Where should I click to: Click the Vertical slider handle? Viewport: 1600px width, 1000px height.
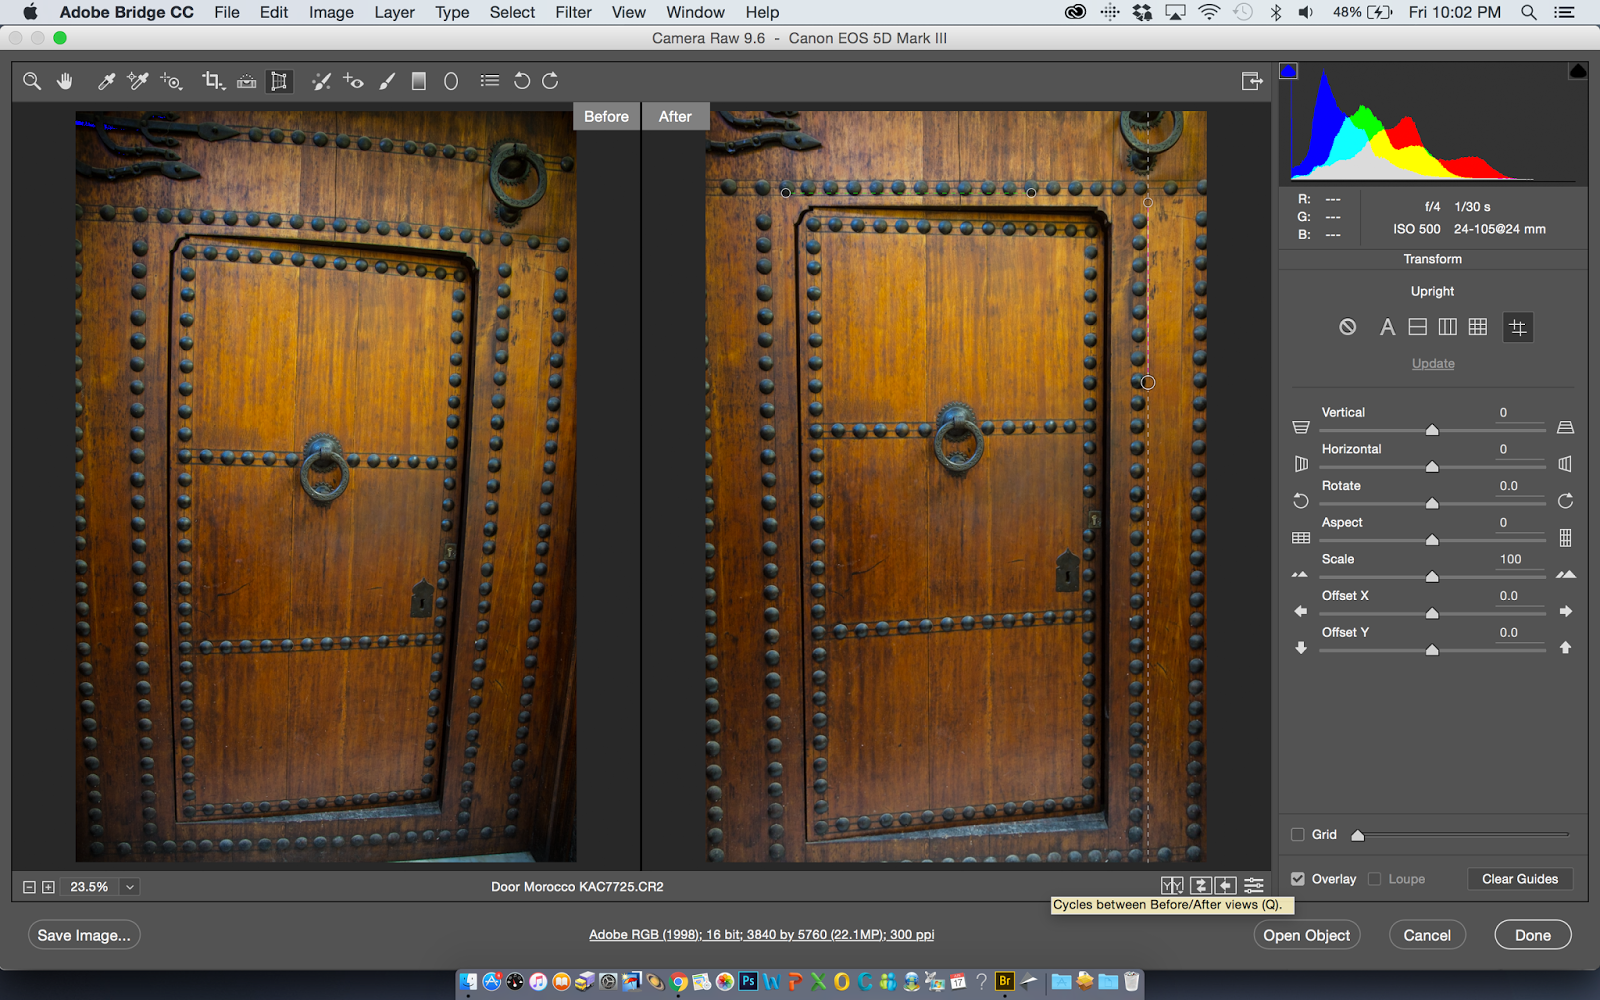[1432, 430]
